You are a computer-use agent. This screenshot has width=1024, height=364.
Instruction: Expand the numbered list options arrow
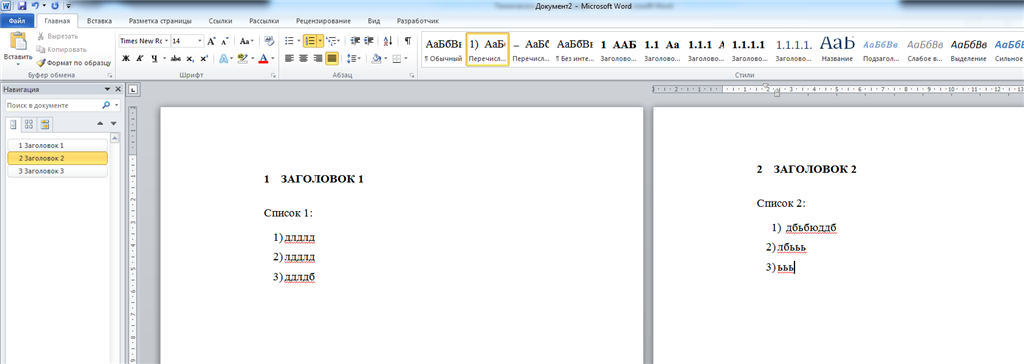click(x=320, y=41)
